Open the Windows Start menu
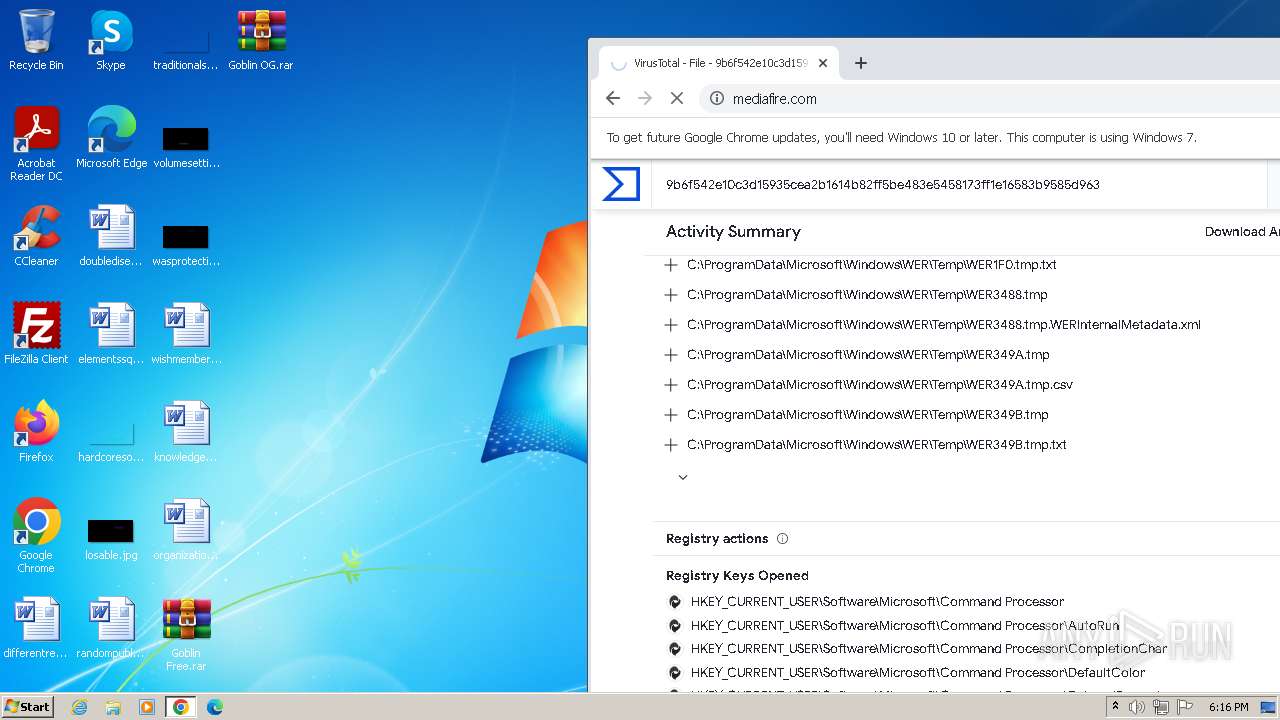The image size is (1280, 720). (28, 706)
